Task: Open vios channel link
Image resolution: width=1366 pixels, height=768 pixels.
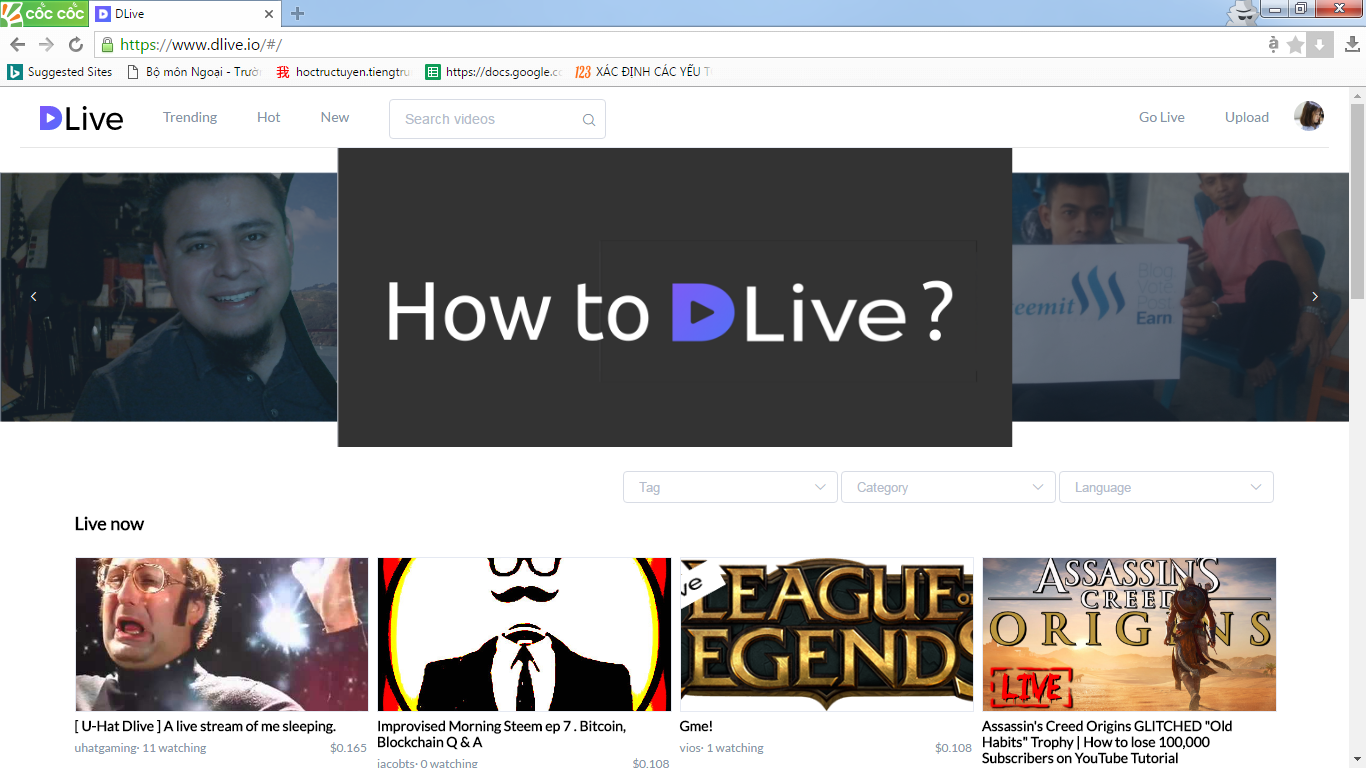Action: pyautogui.click(x=691, y=748)
